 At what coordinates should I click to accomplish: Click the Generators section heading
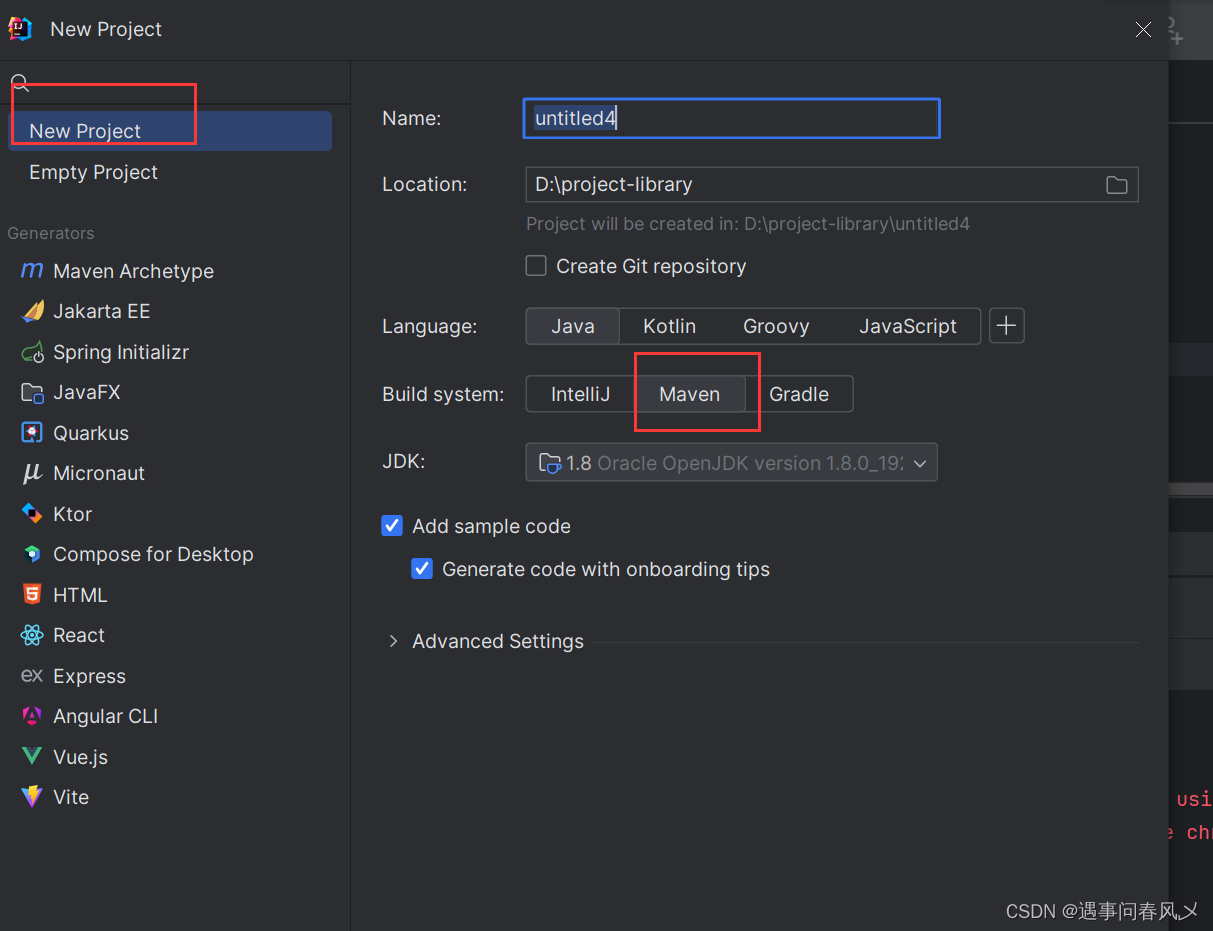coord(51,233)
